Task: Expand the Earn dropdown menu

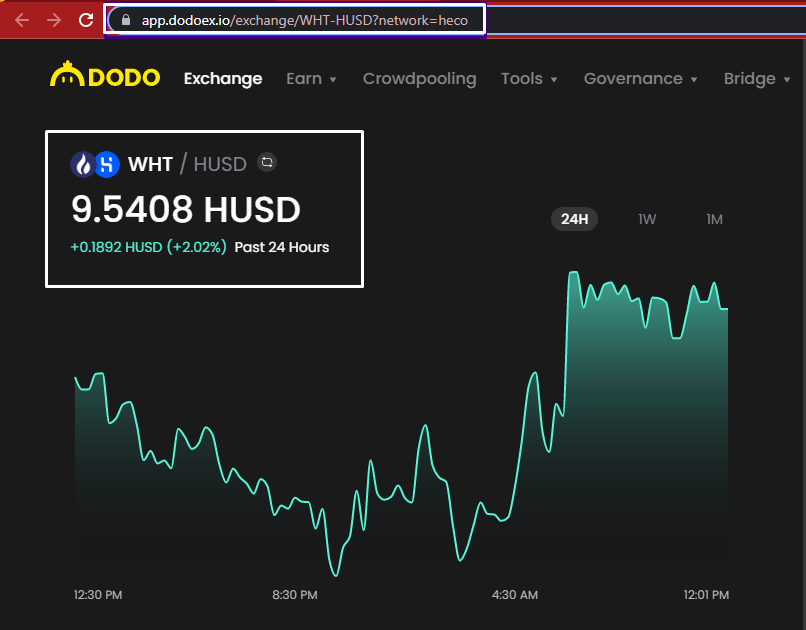Action: (311, 79)
